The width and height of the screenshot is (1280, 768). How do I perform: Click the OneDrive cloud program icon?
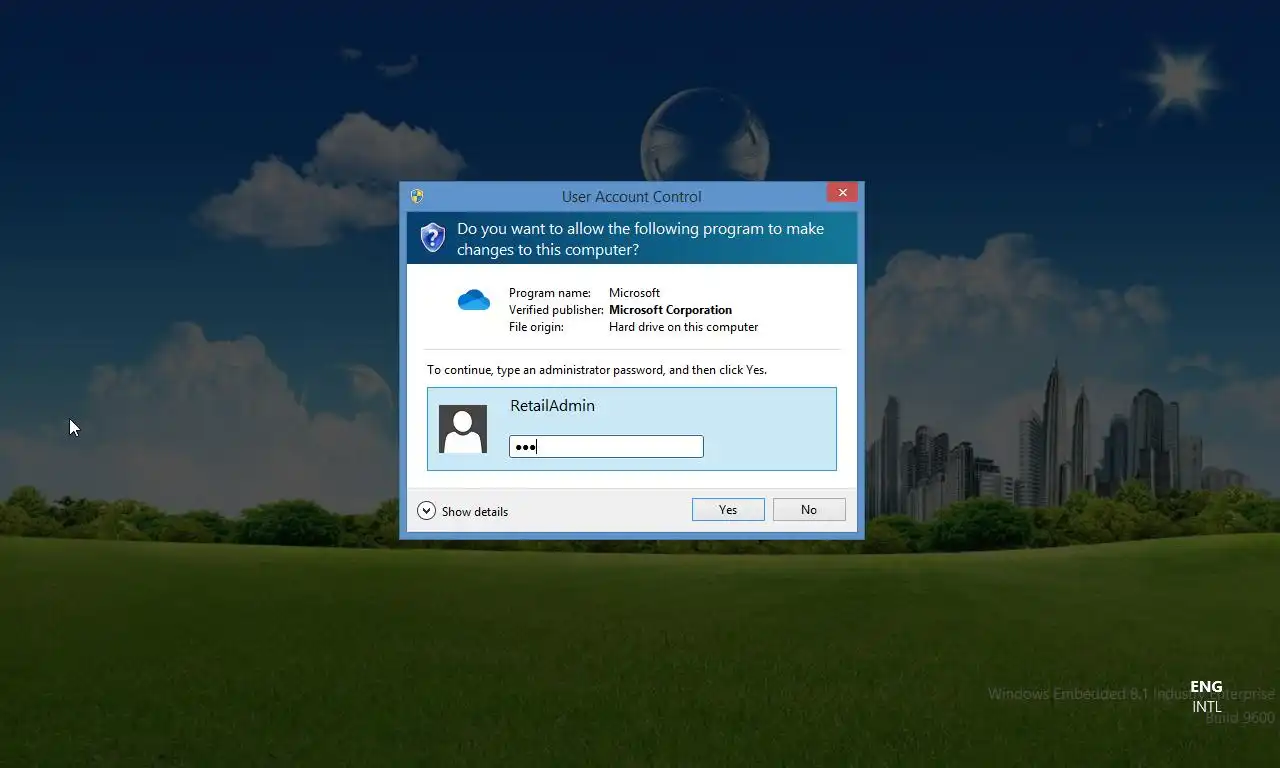(474, 300)
